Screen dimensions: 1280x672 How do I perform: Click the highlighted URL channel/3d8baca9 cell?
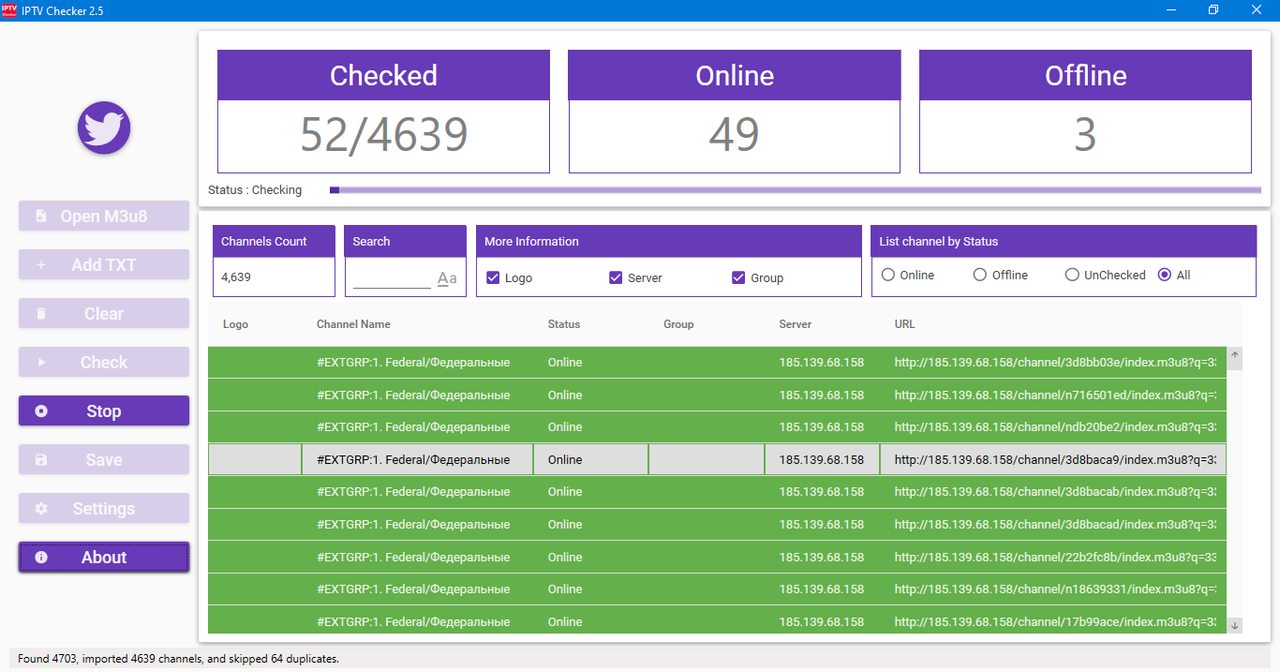pos(1053,460)
